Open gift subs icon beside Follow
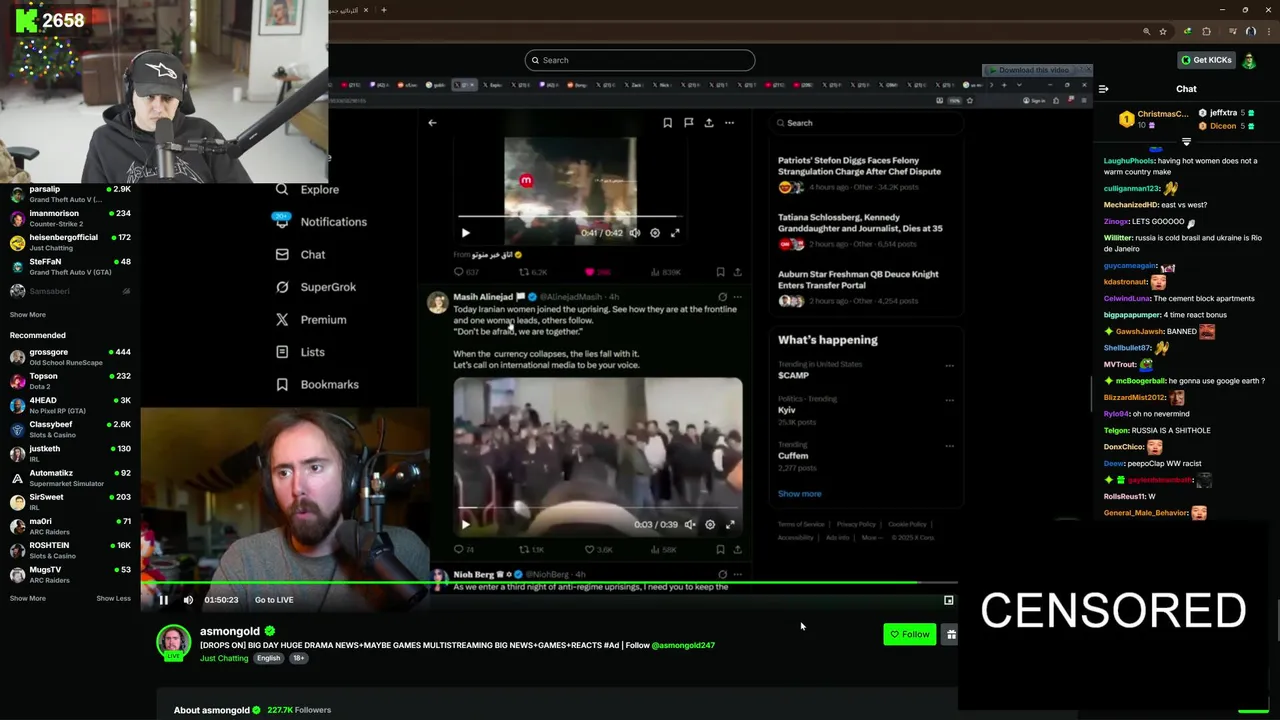 click(951, 634)
